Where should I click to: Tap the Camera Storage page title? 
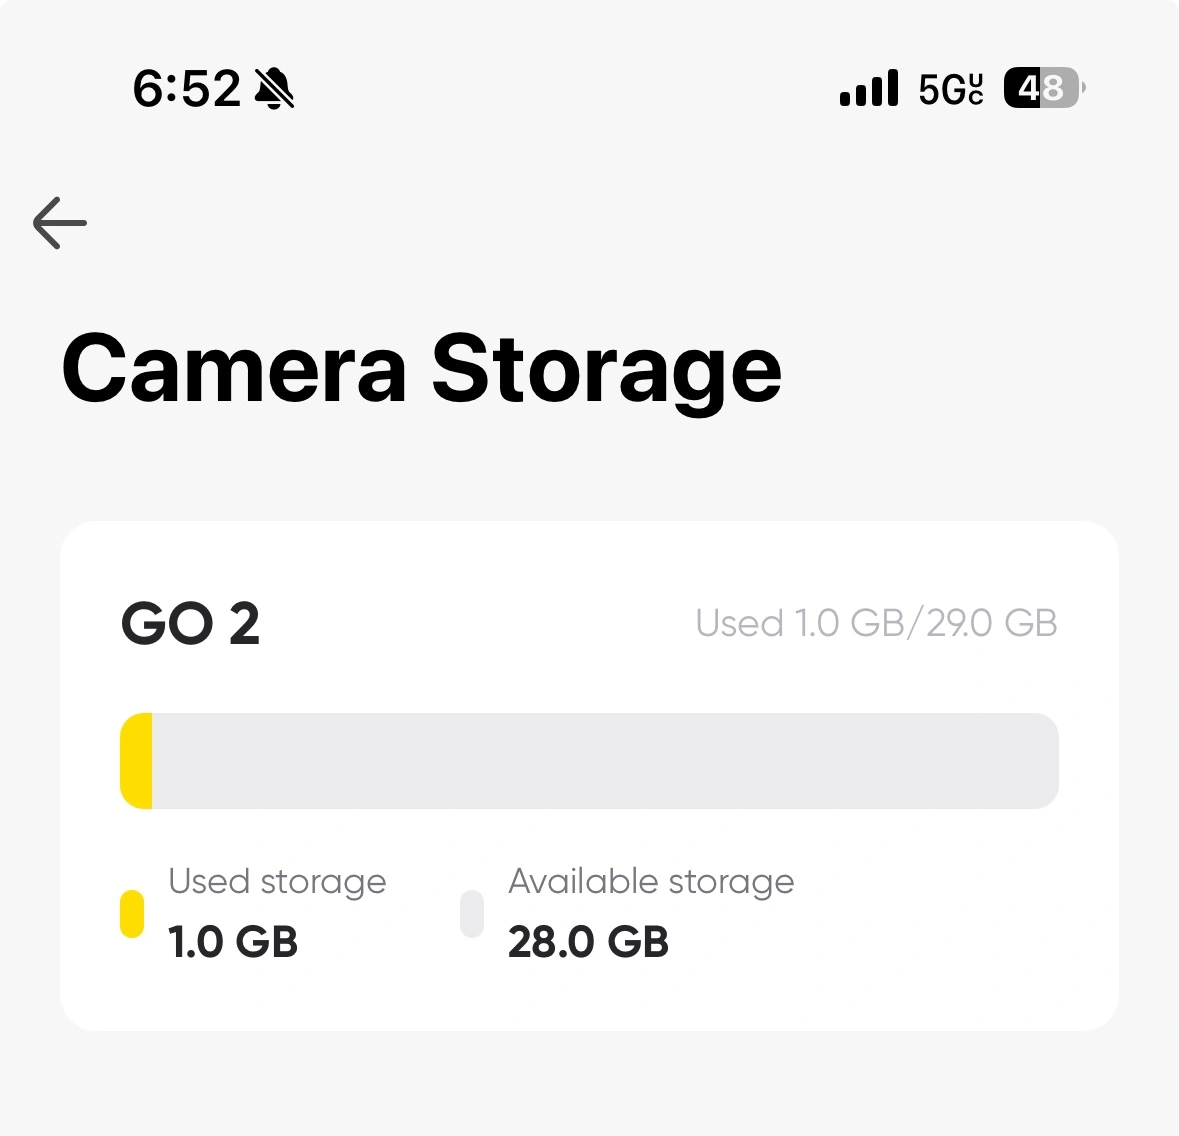[x=421, y=370]
